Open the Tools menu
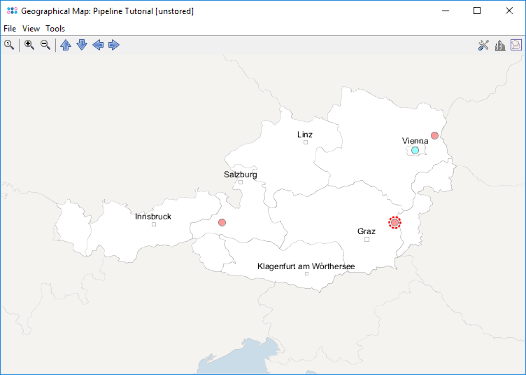This screenshot has height=375, width=526. pos(55,29)
